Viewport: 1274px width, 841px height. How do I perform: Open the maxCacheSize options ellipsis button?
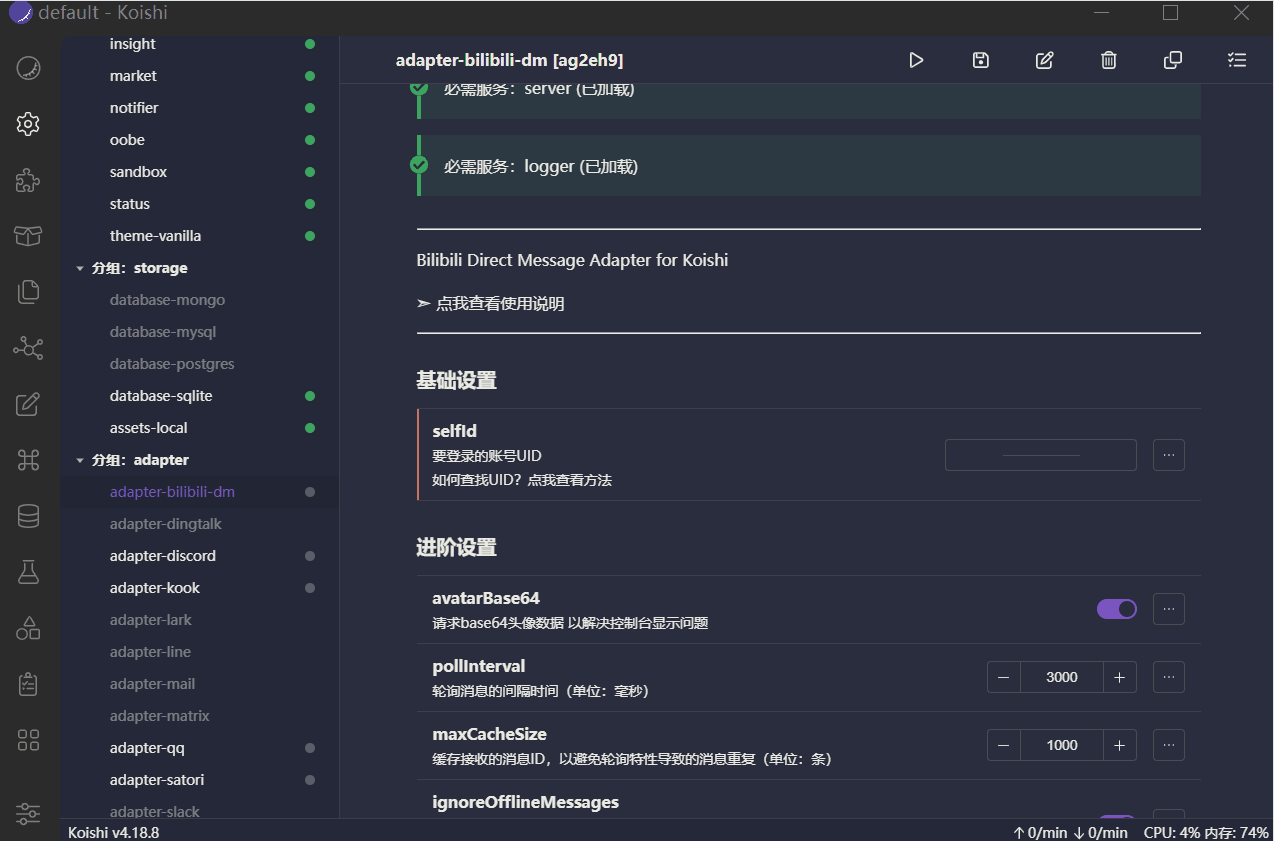1169,745
